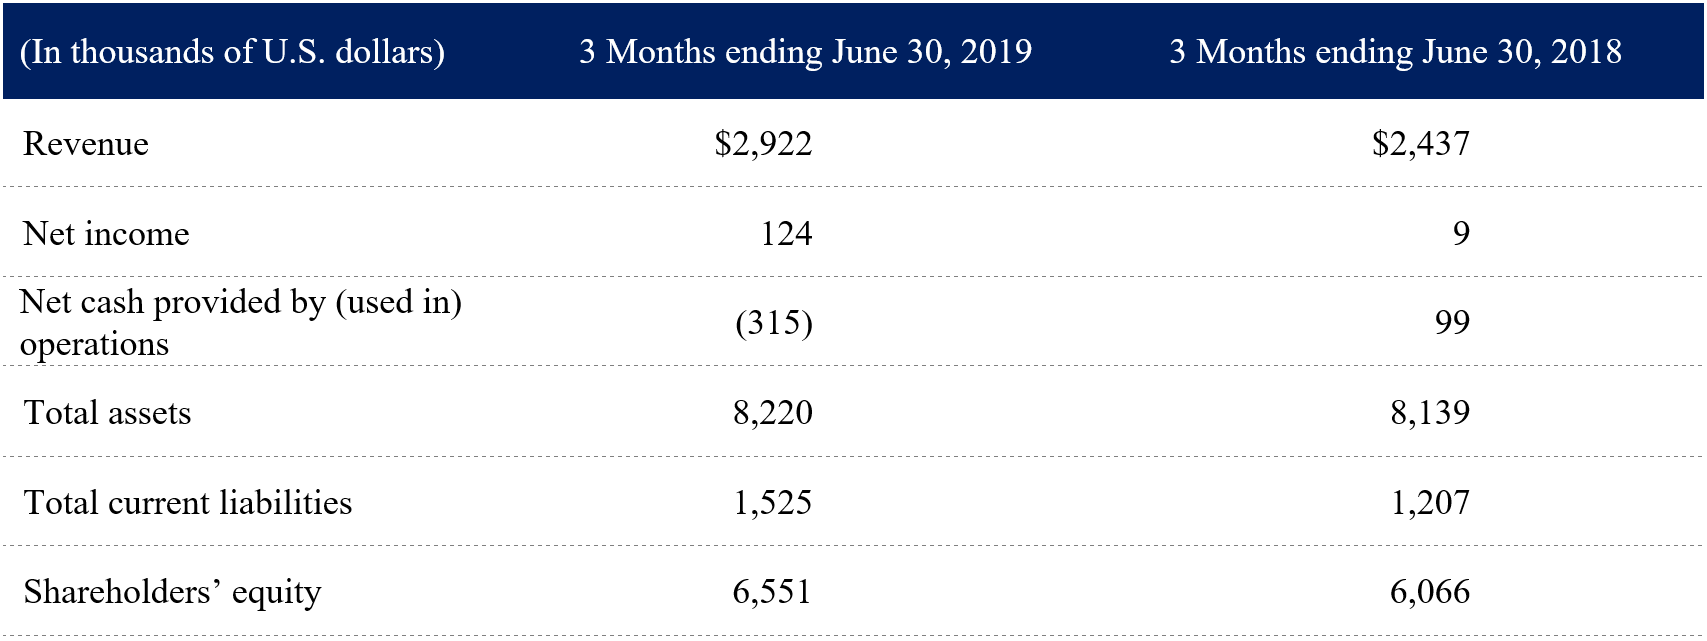Select the June 30, 2018 column header
The height and width of the screenshot is (641, 1707).
(x=1395, y=52)
